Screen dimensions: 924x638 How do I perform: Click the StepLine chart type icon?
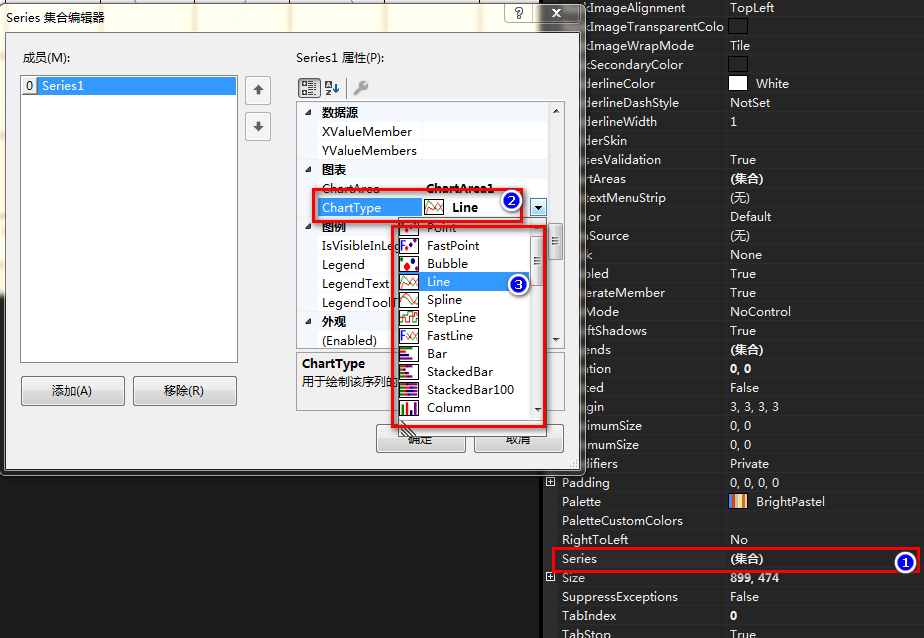tap(409, 318)
